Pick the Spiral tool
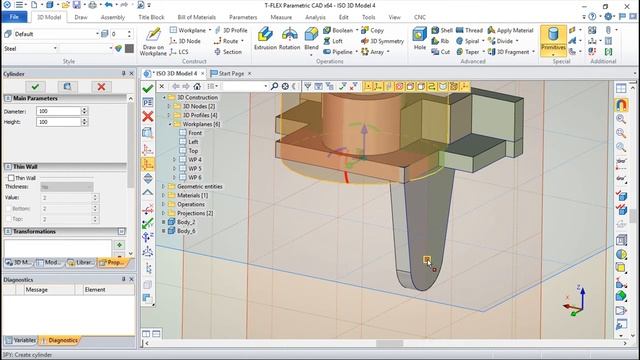640x360 pixels. [468, 41]
